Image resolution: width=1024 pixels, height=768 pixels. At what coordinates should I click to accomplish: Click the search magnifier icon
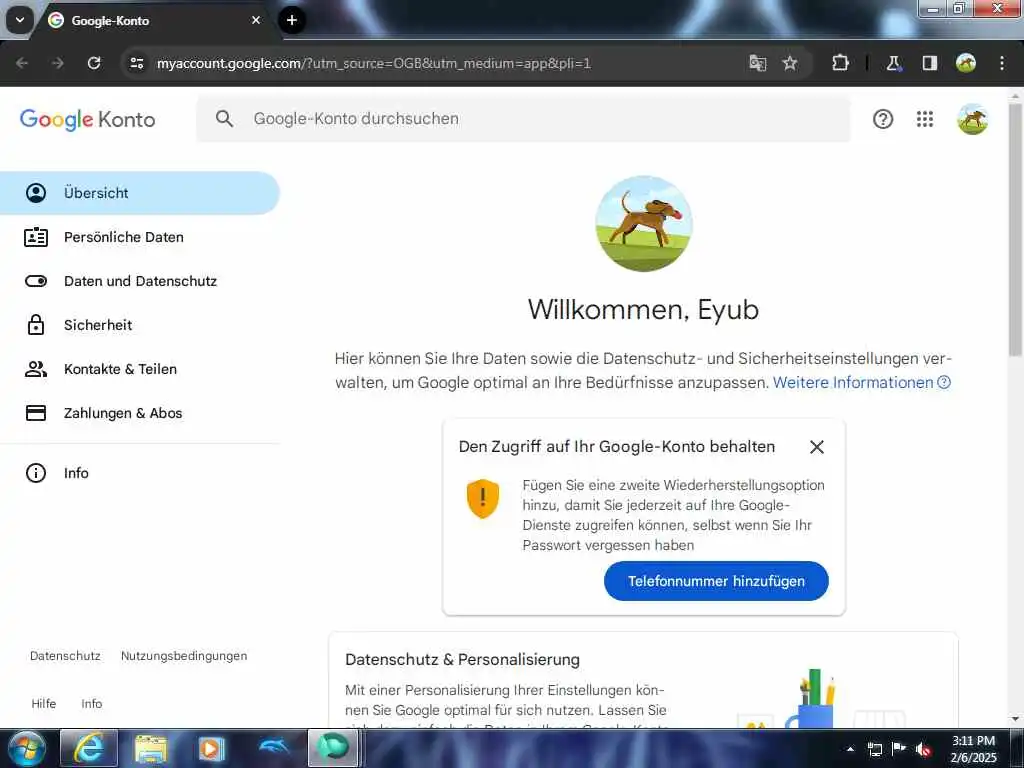pos(224,119)
